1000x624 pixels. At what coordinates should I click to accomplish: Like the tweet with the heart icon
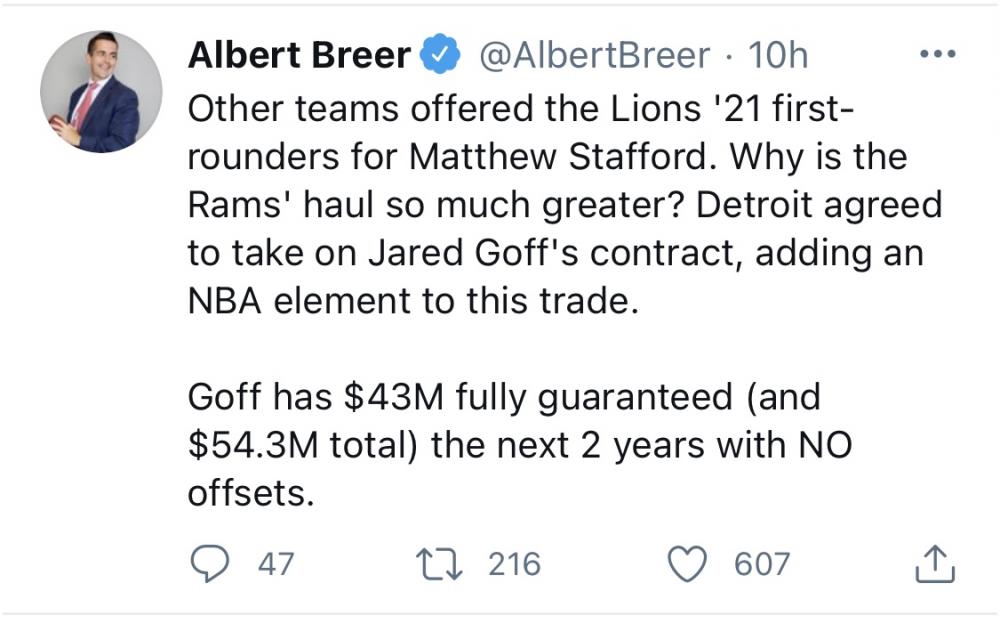coord(687,563)
